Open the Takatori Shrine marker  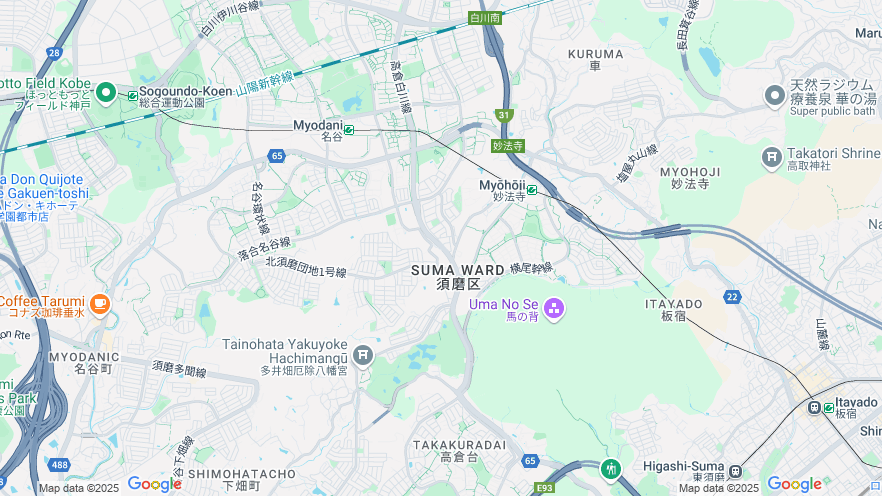click(x=772, y=158)
